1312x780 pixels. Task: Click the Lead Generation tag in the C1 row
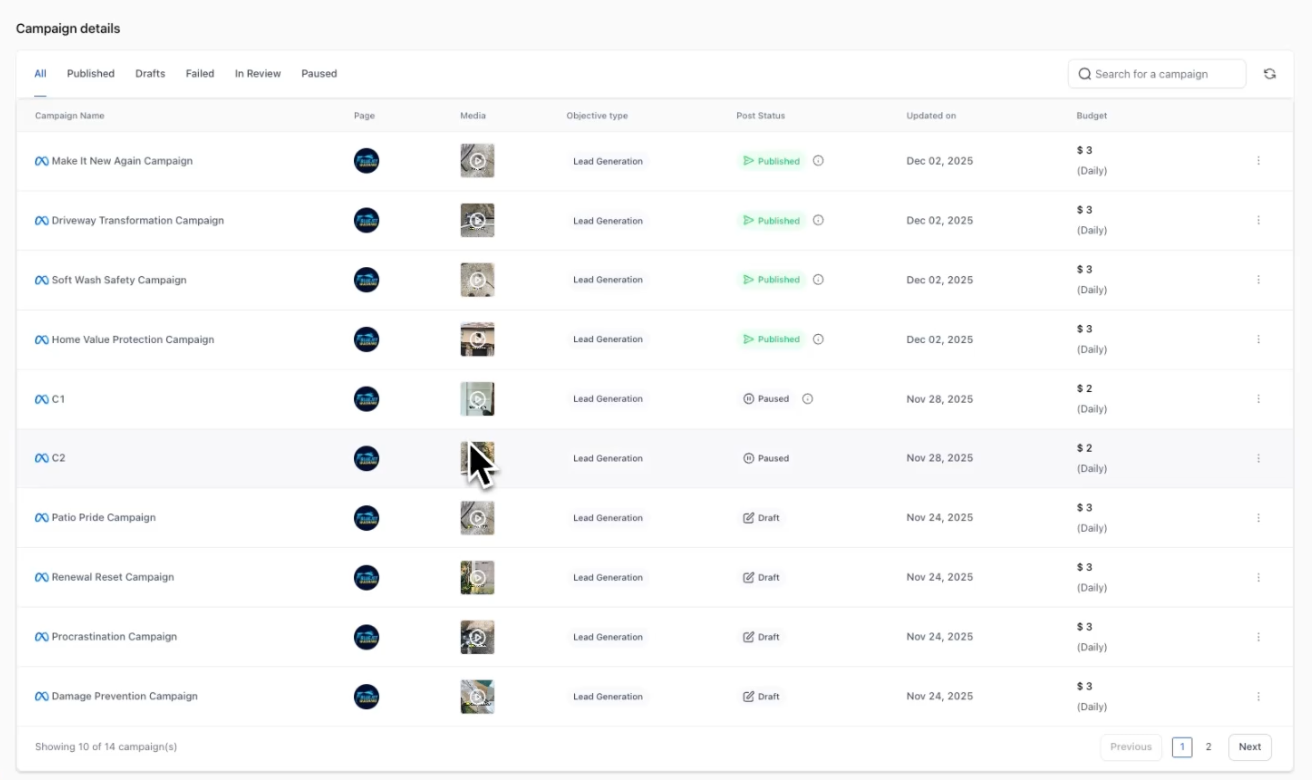pos(608,399)
